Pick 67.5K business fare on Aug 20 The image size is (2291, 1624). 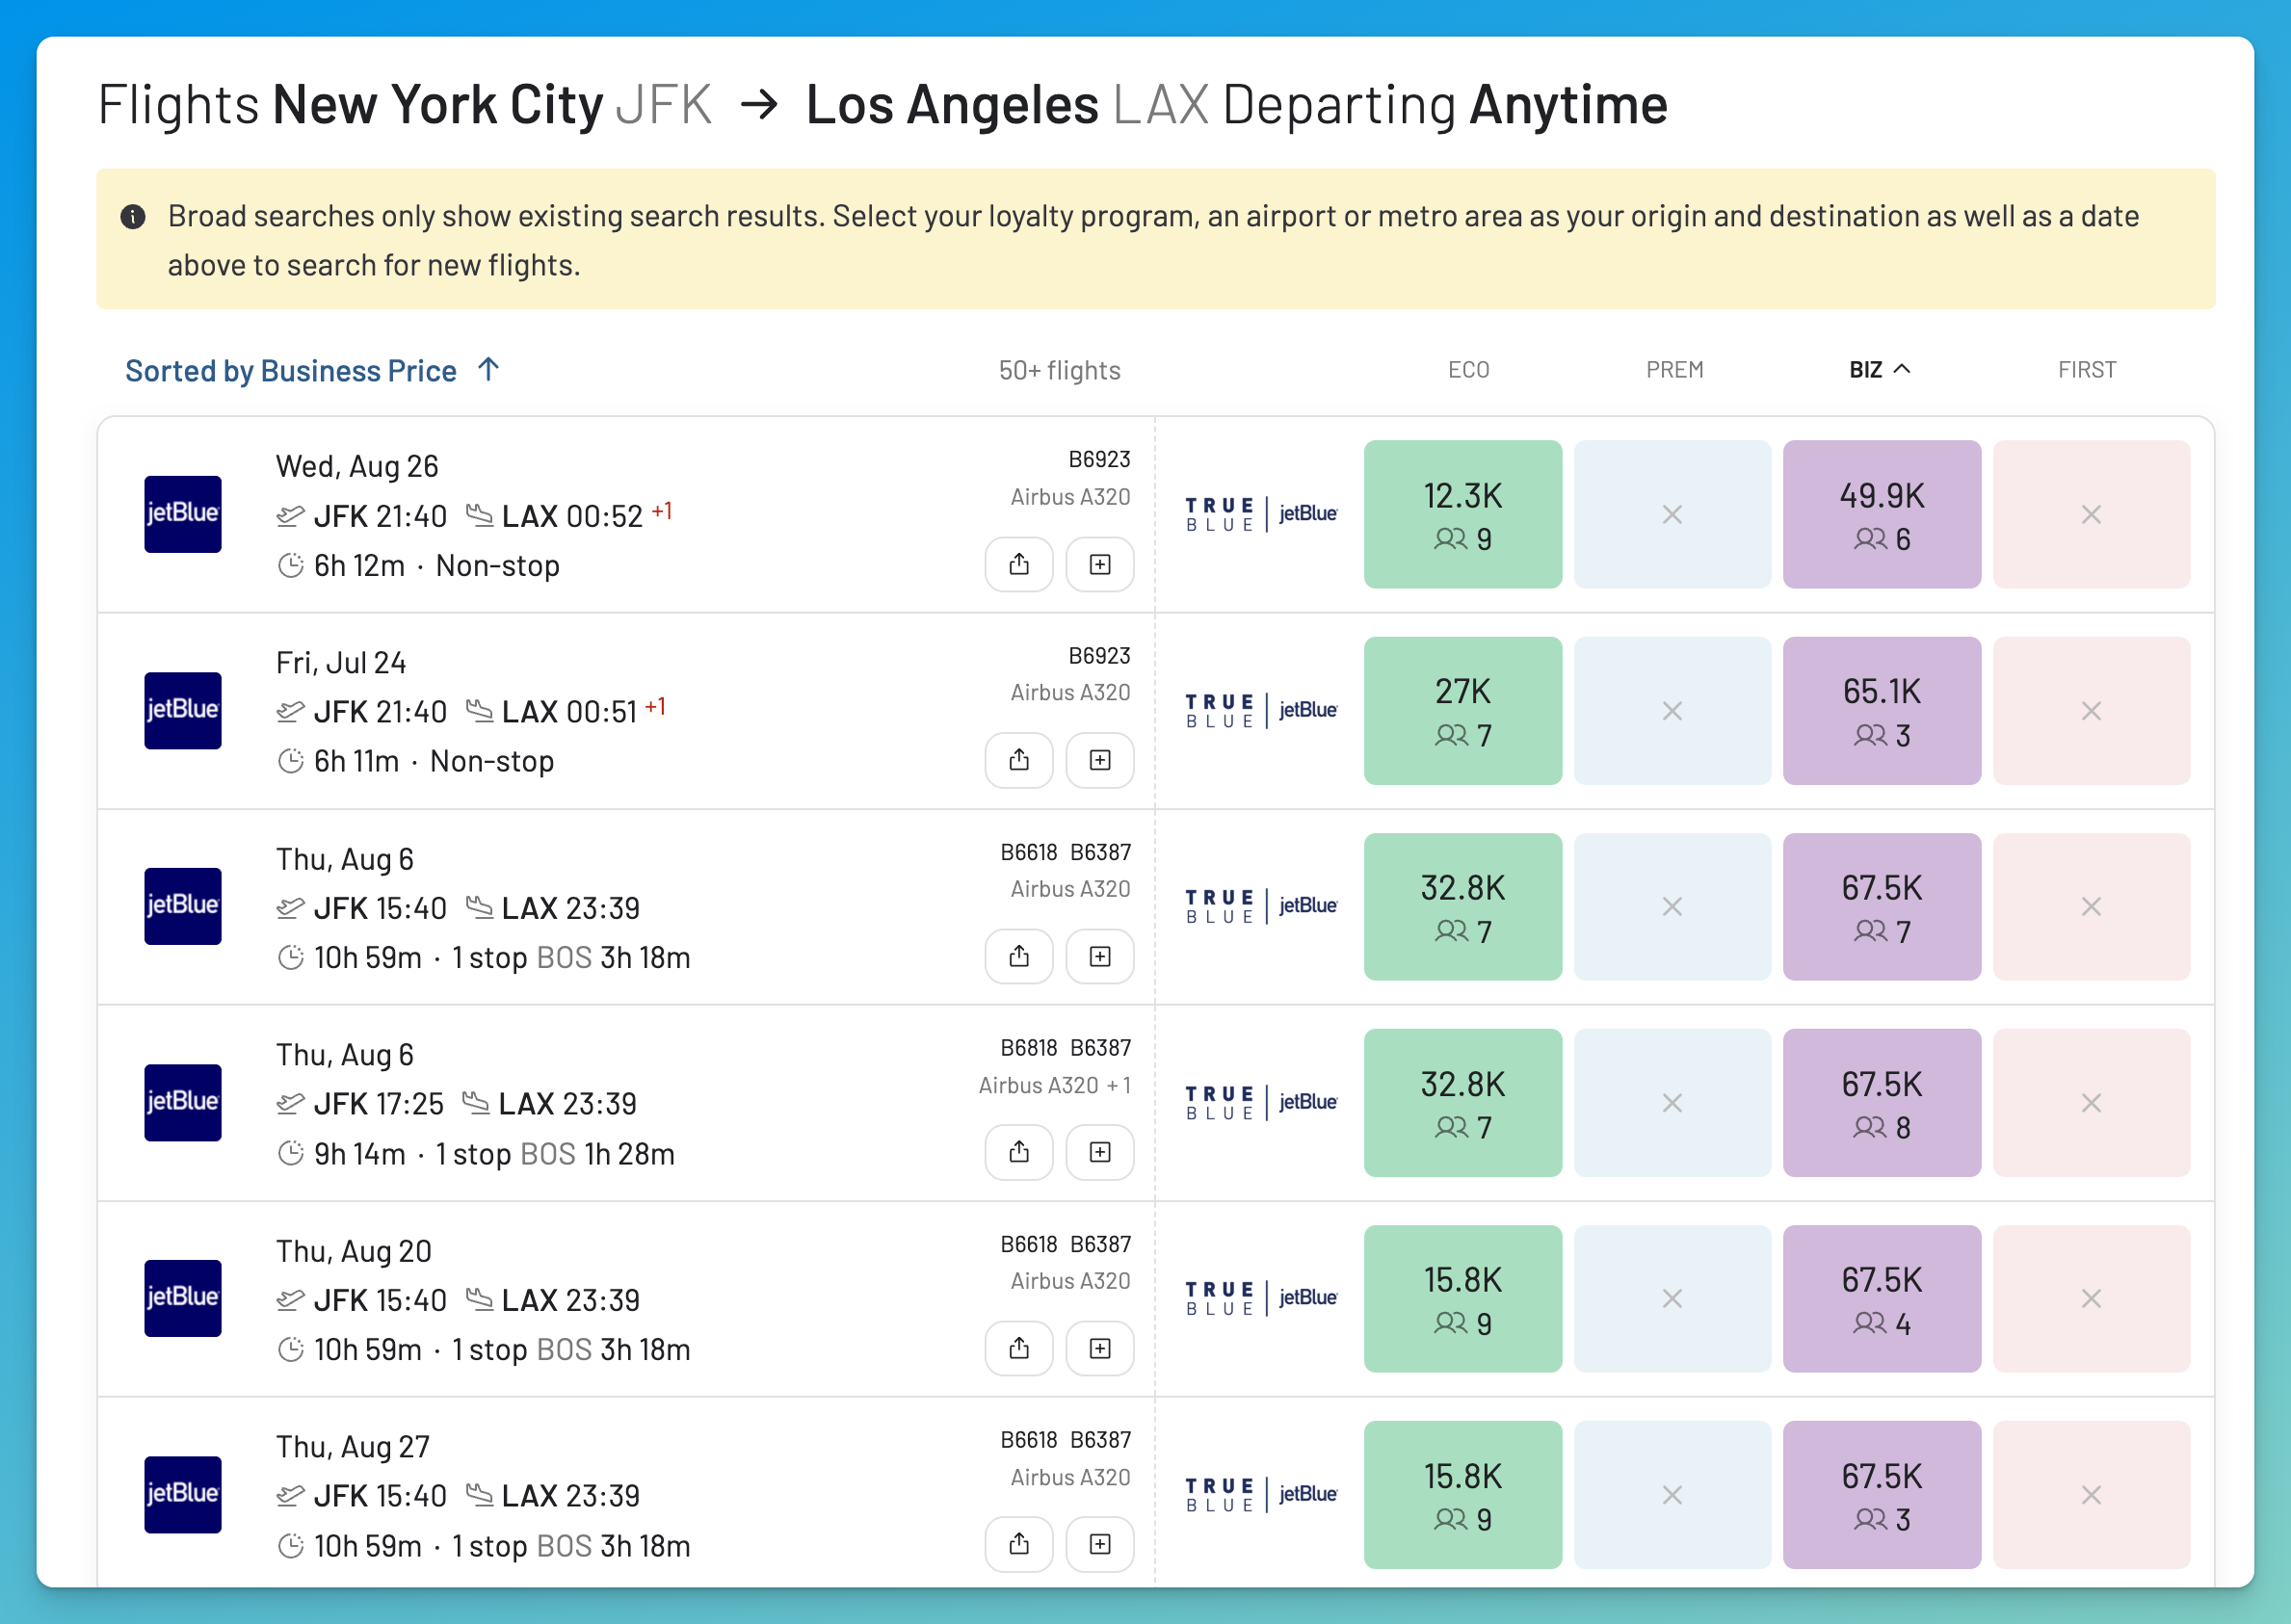[1881, 1299]
